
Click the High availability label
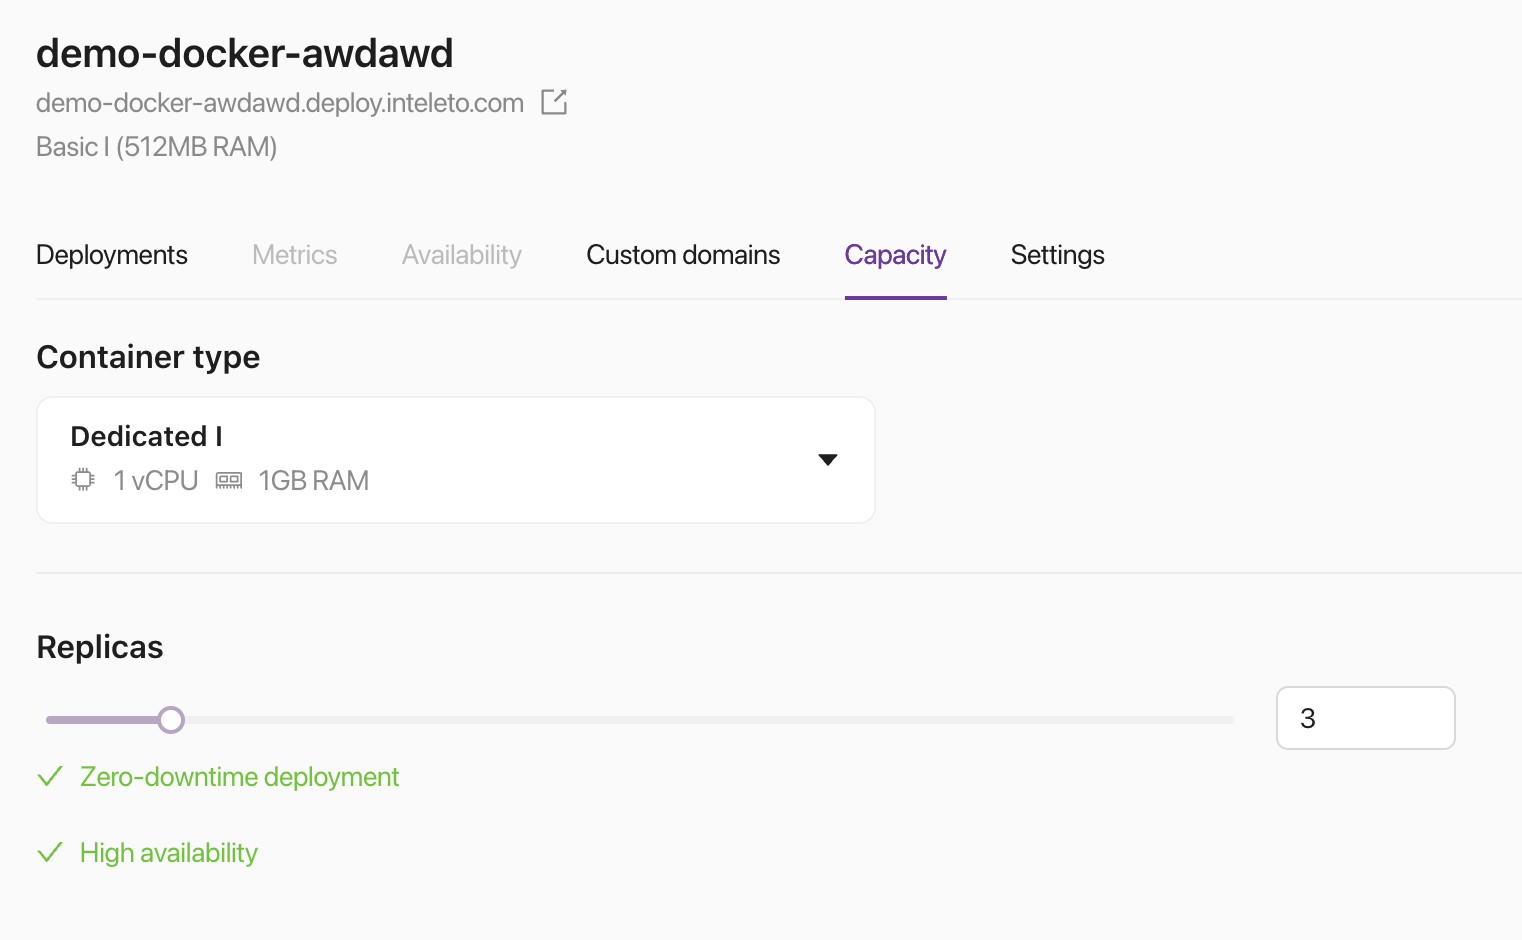coord(169,853)
